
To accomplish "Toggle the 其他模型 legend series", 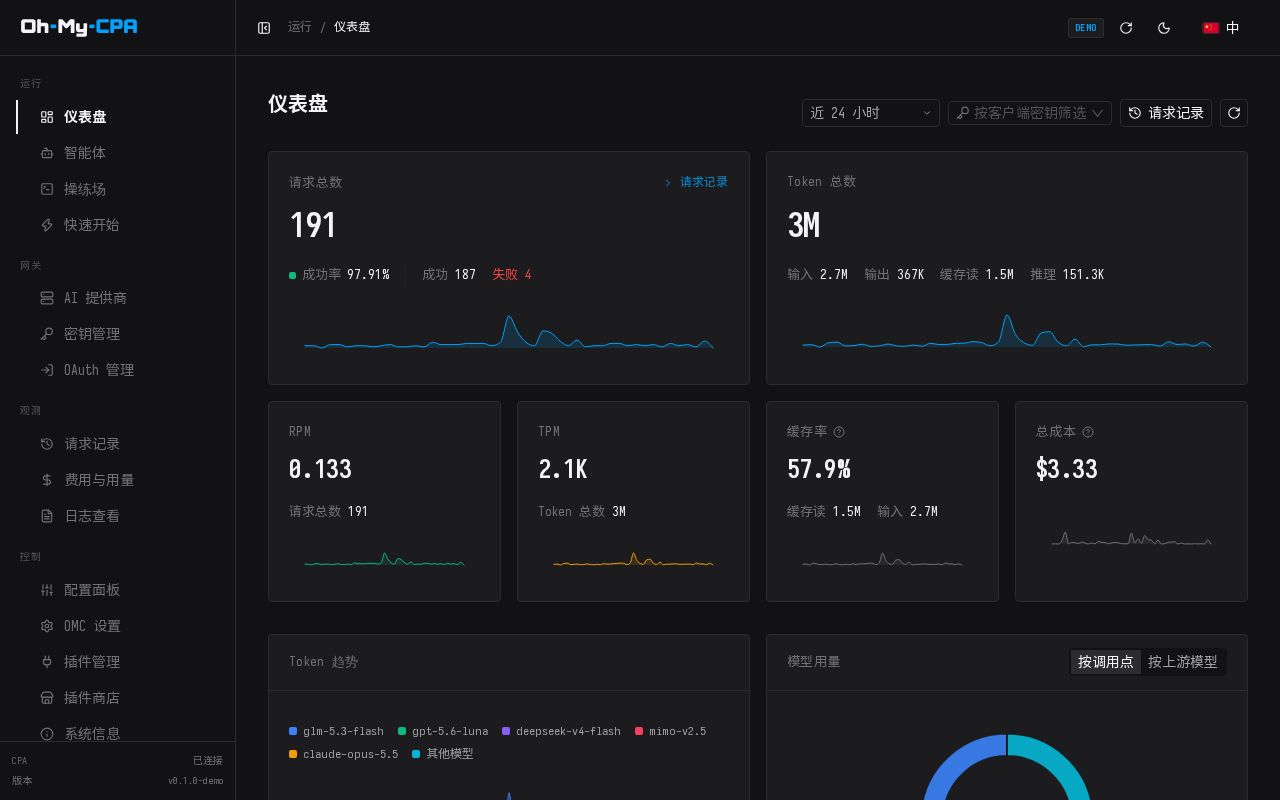I will (x=442, y=754).
